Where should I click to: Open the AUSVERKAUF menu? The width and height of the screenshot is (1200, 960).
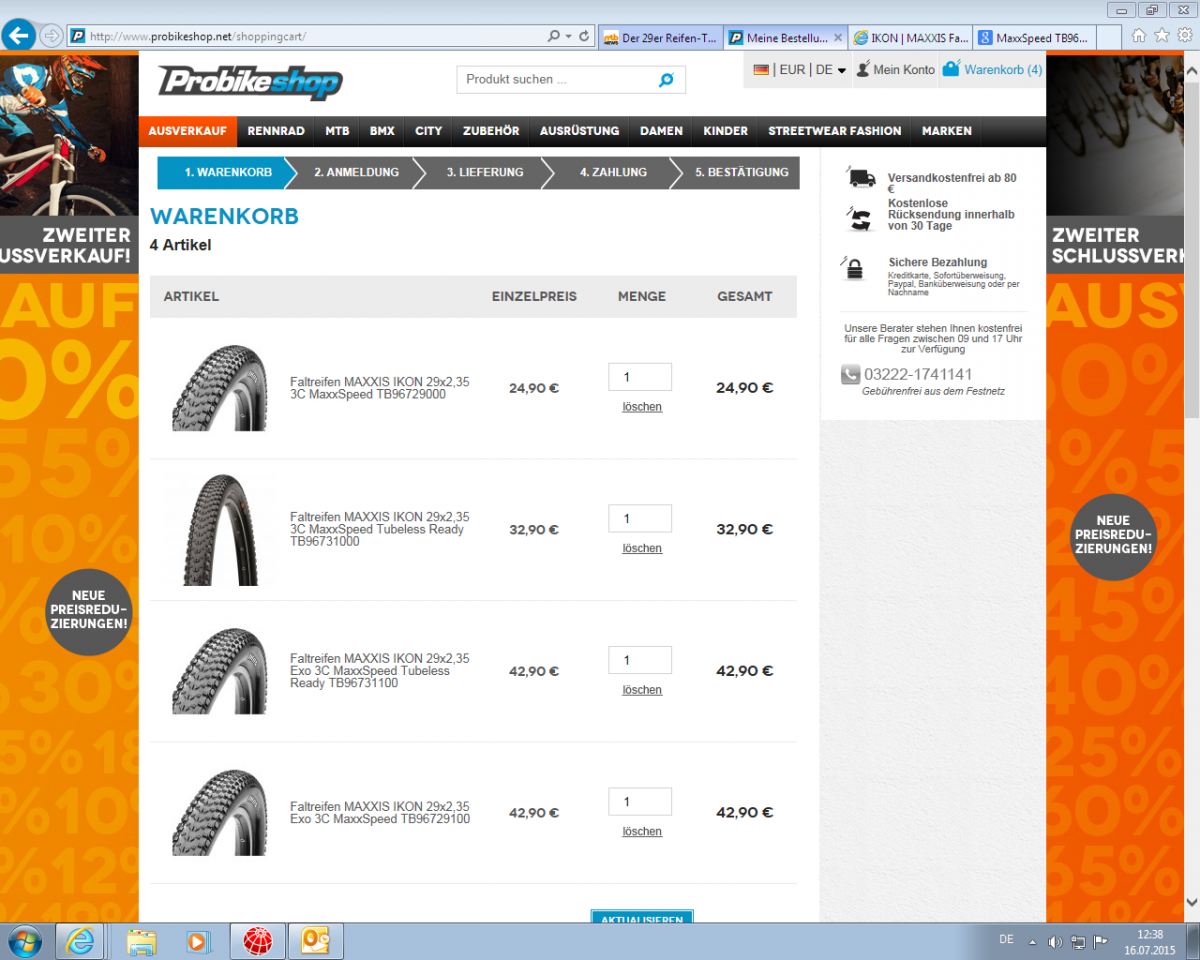coord(188,131)
